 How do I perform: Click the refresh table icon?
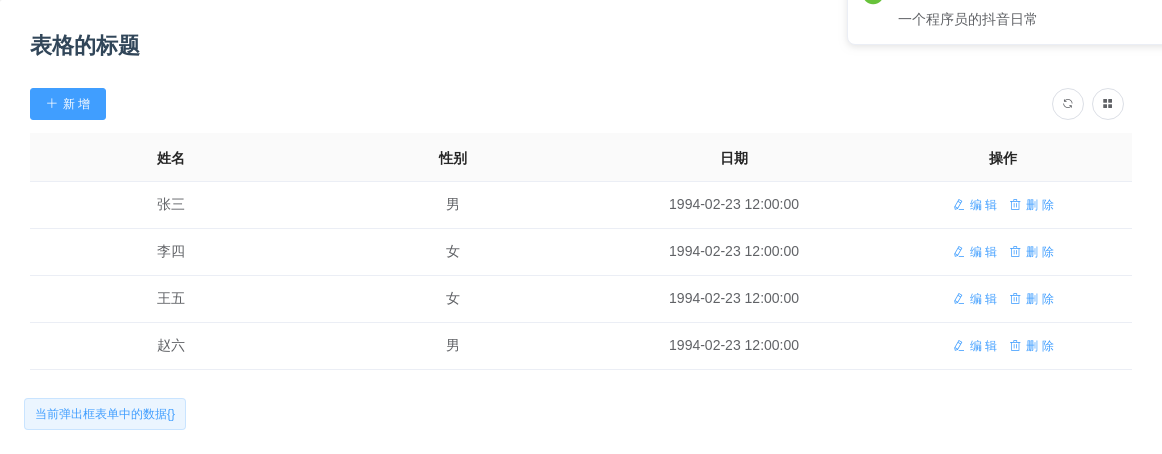(1068, 104)
